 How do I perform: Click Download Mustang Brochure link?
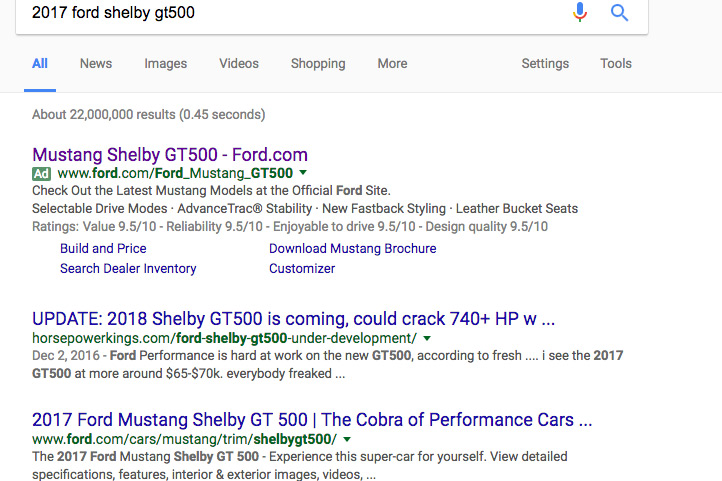click(352, 248)
